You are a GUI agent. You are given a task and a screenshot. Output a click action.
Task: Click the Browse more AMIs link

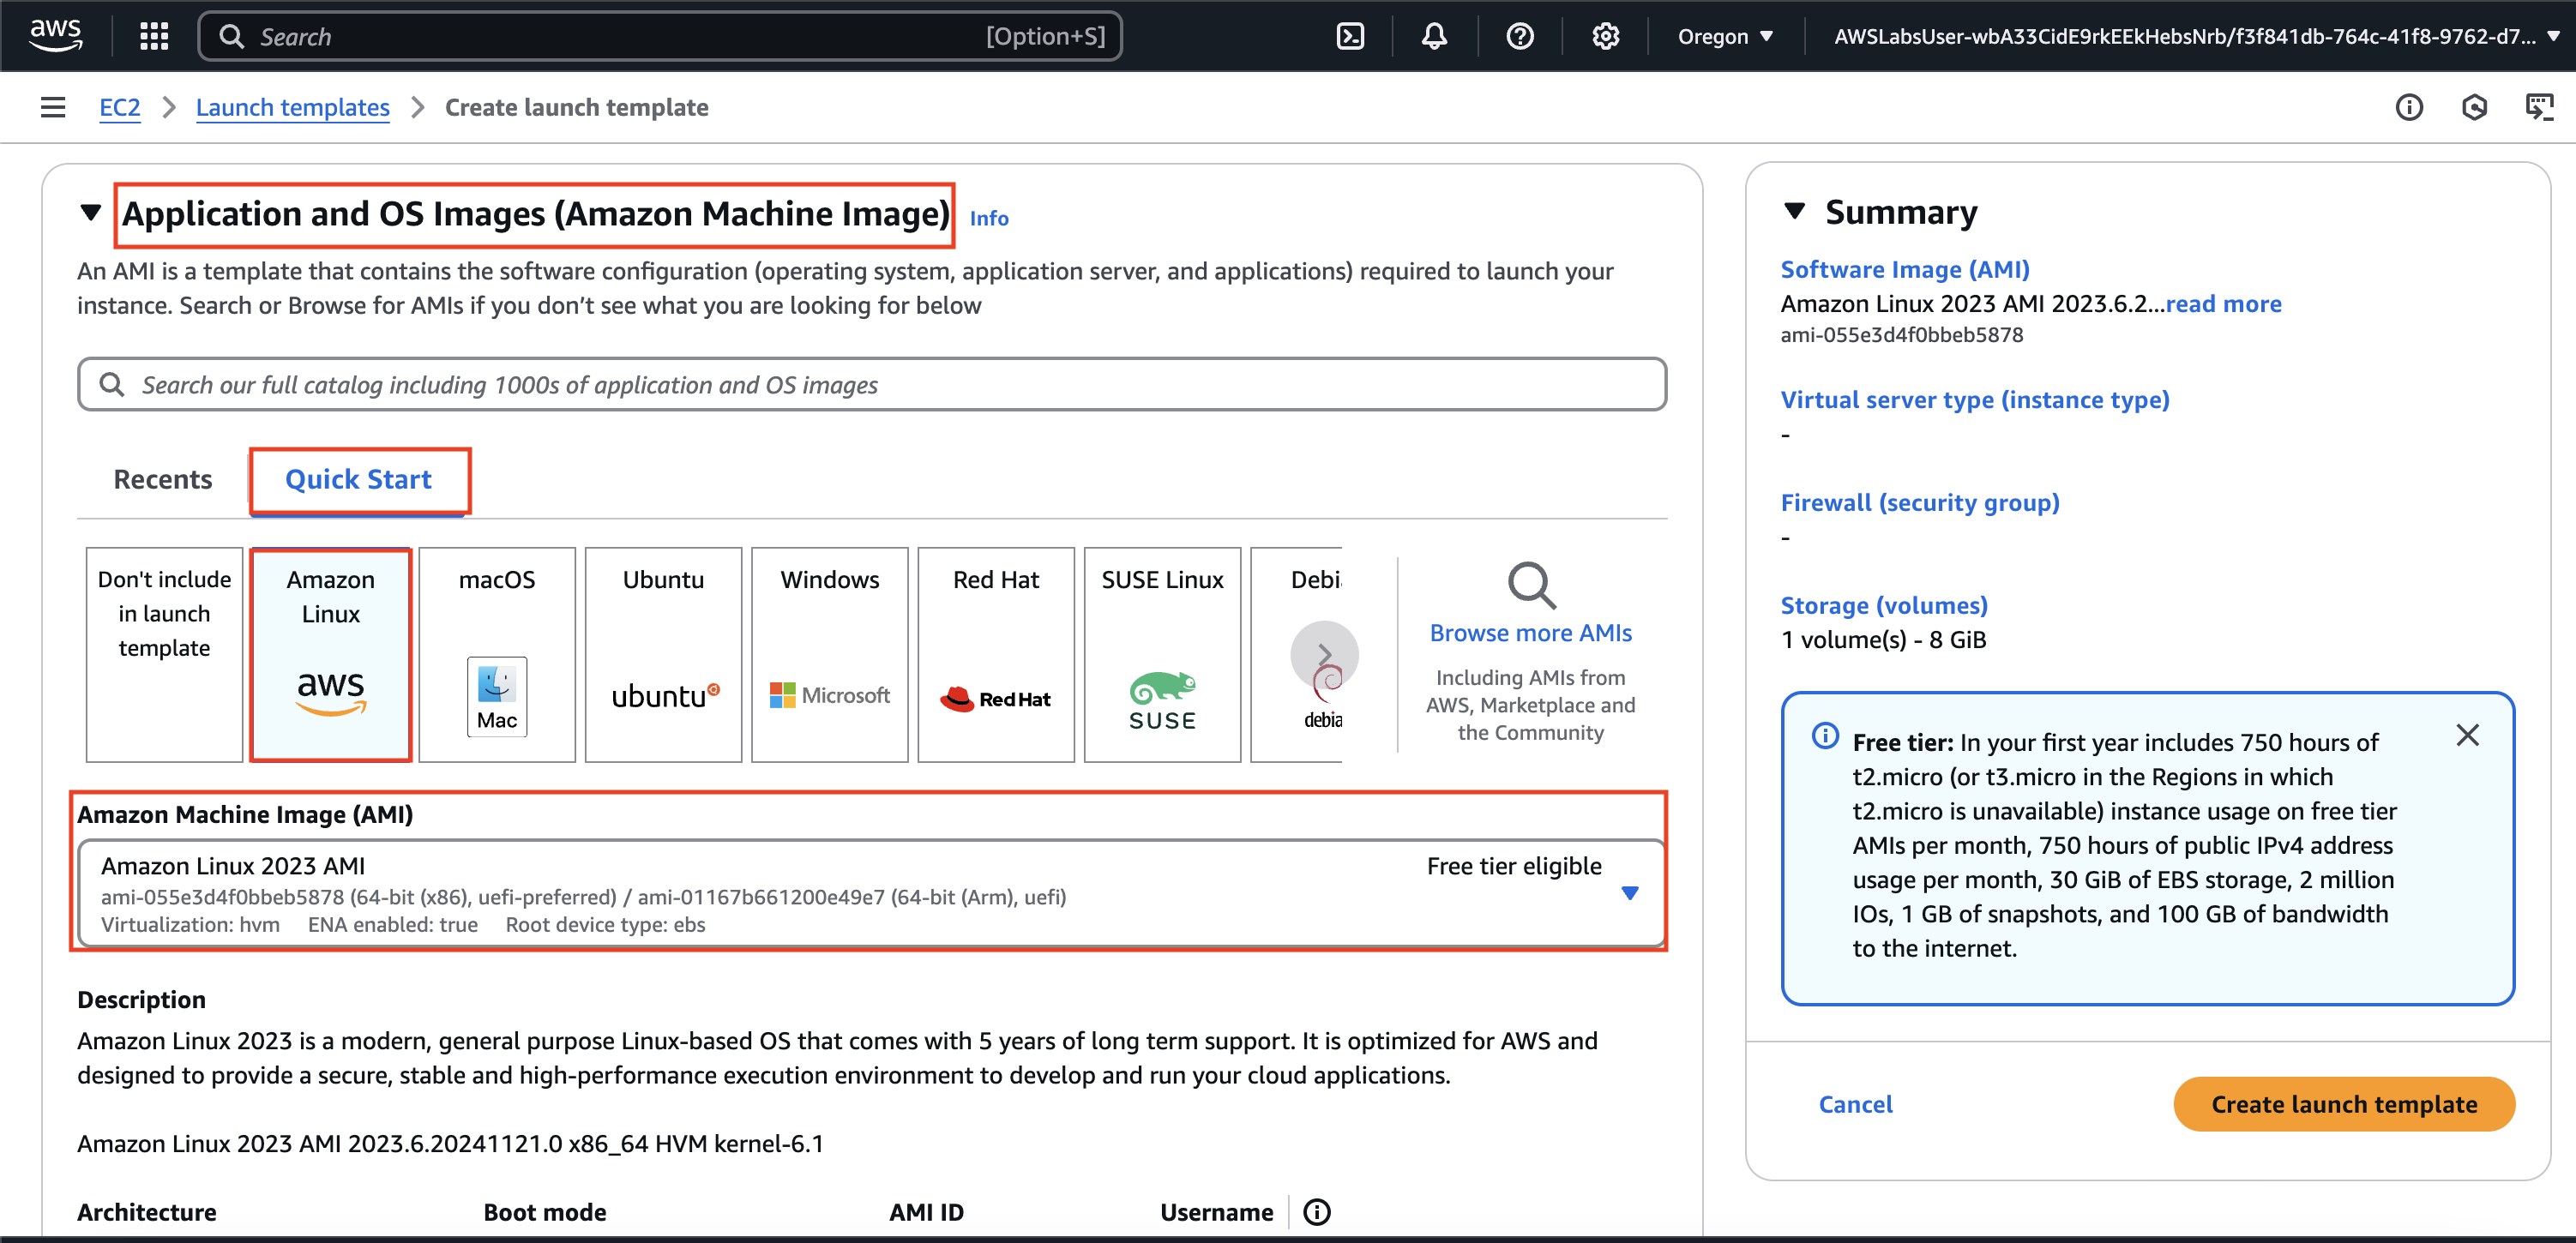pyautogui.click(x=1530, y=633)
